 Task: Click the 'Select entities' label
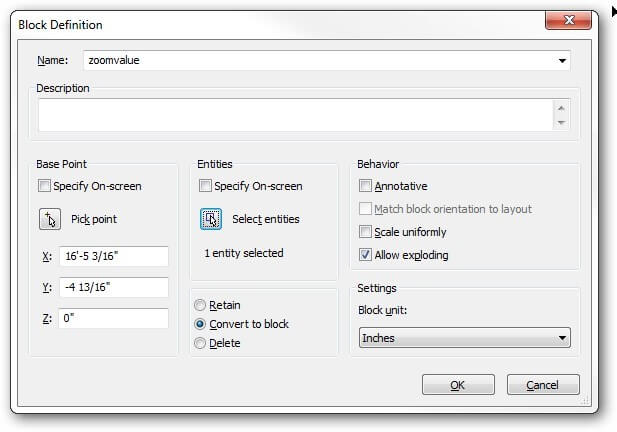click(x=266, y=219)
